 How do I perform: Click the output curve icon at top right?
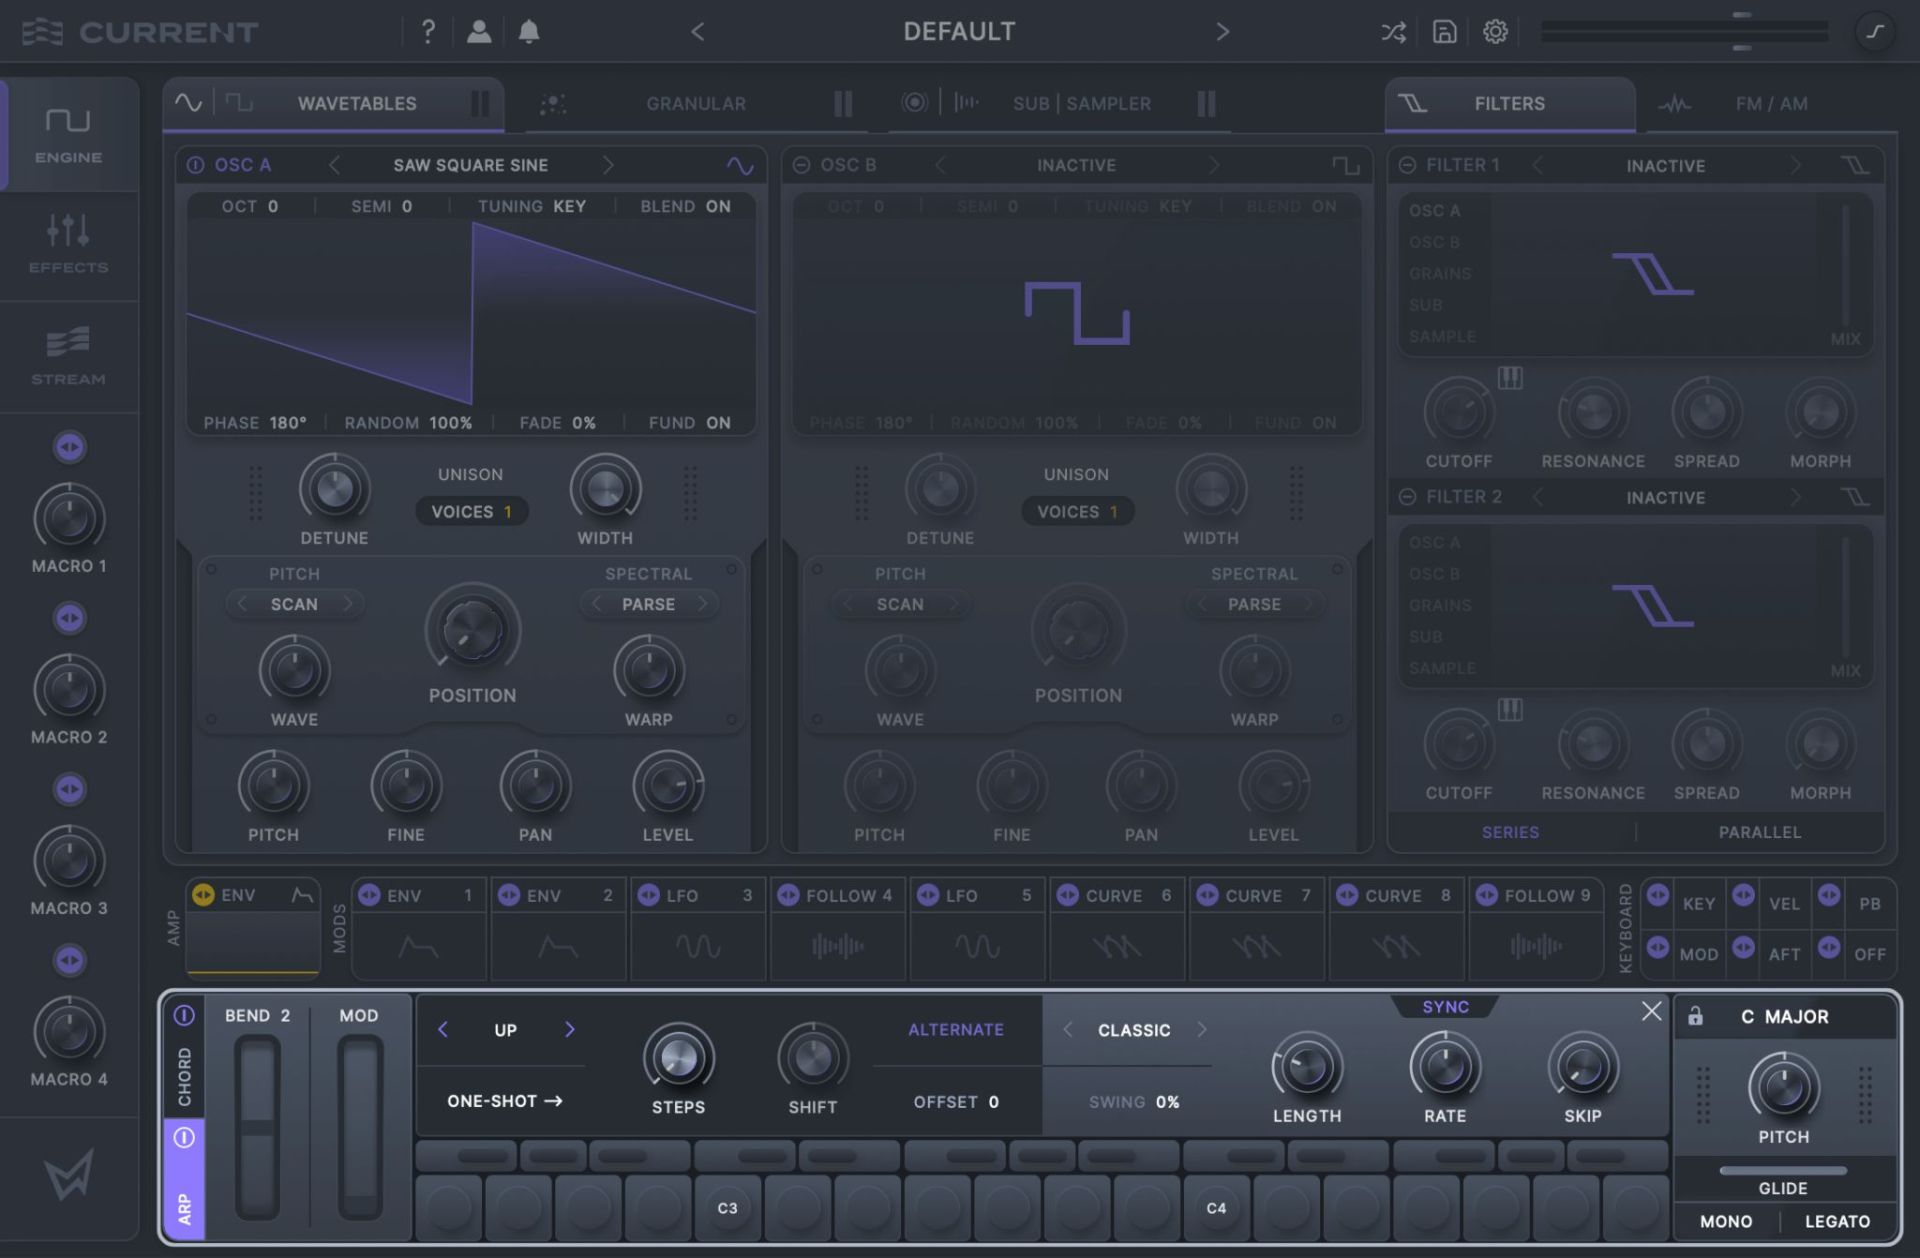click(x=1875, y=32)
